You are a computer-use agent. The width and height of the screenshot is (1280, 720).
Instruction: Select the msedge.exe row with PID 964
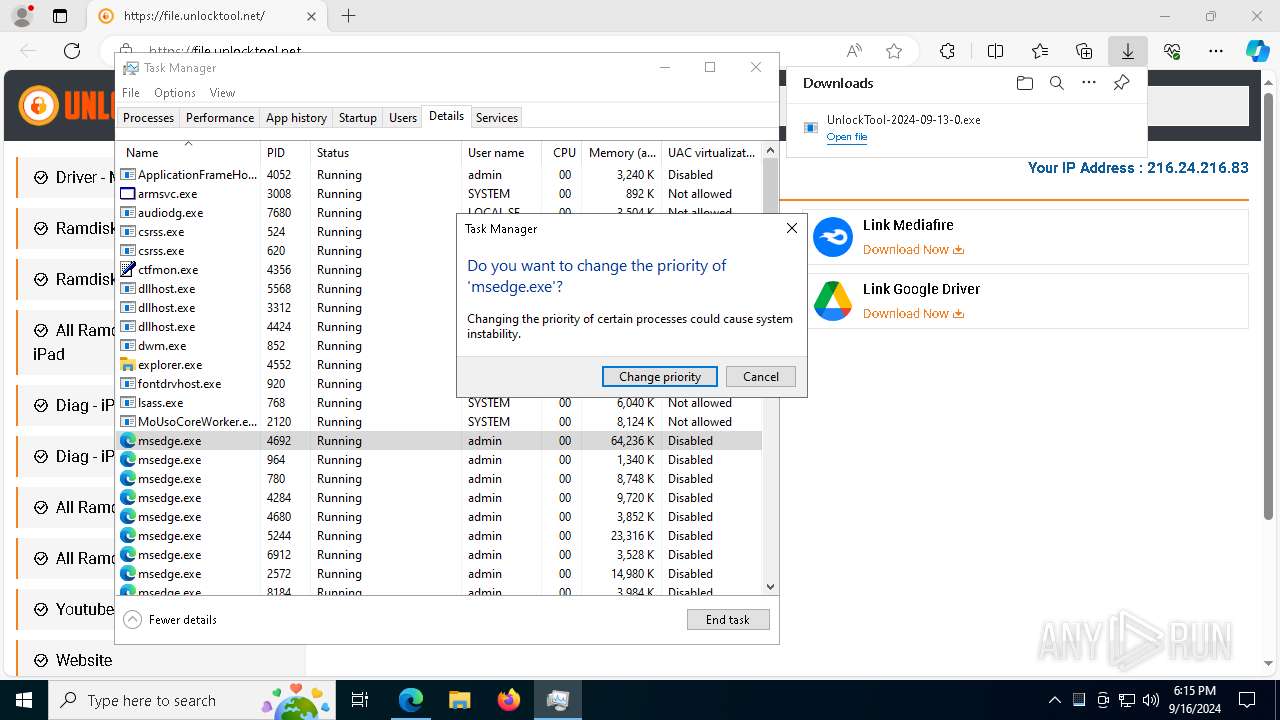[x=440, y=460]
